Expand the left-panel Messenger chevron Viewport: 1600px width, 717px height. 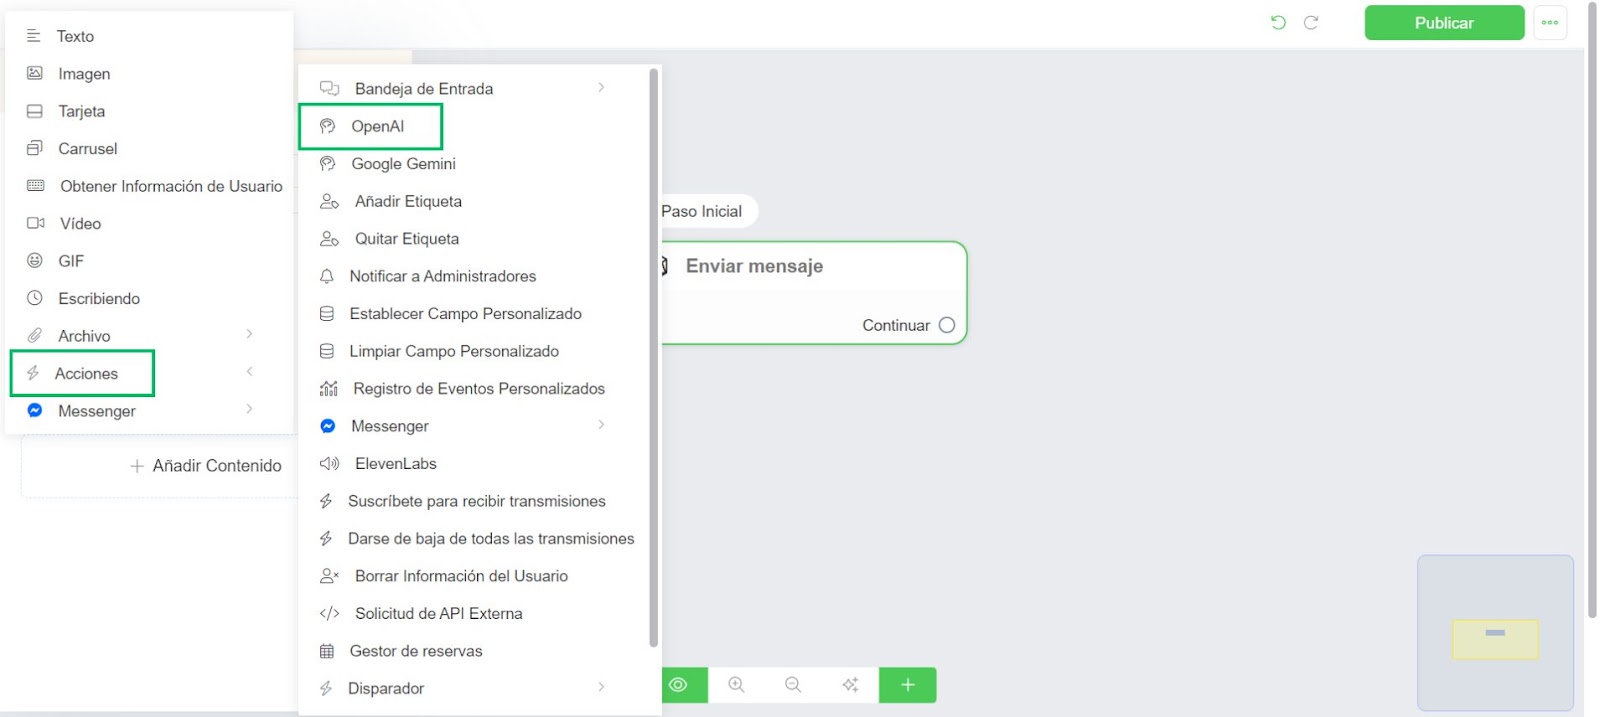pos(249,409)
